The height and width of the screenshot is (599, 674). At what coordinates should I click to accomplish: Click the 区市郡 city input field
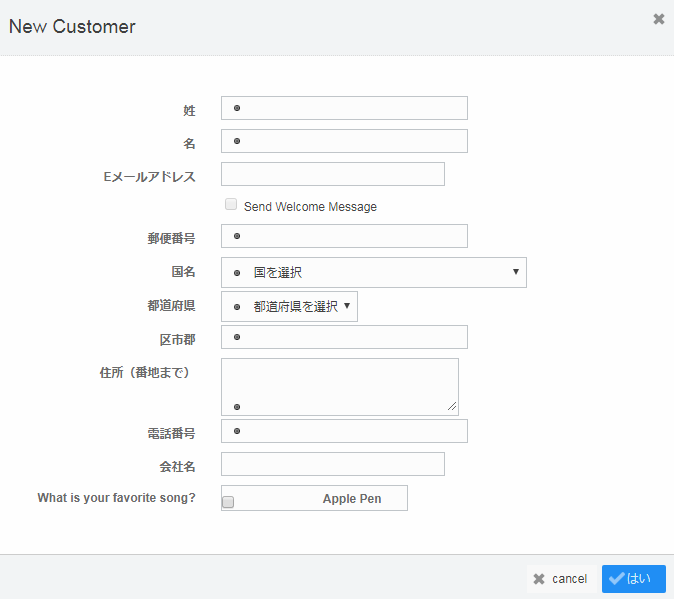point(344,337)
